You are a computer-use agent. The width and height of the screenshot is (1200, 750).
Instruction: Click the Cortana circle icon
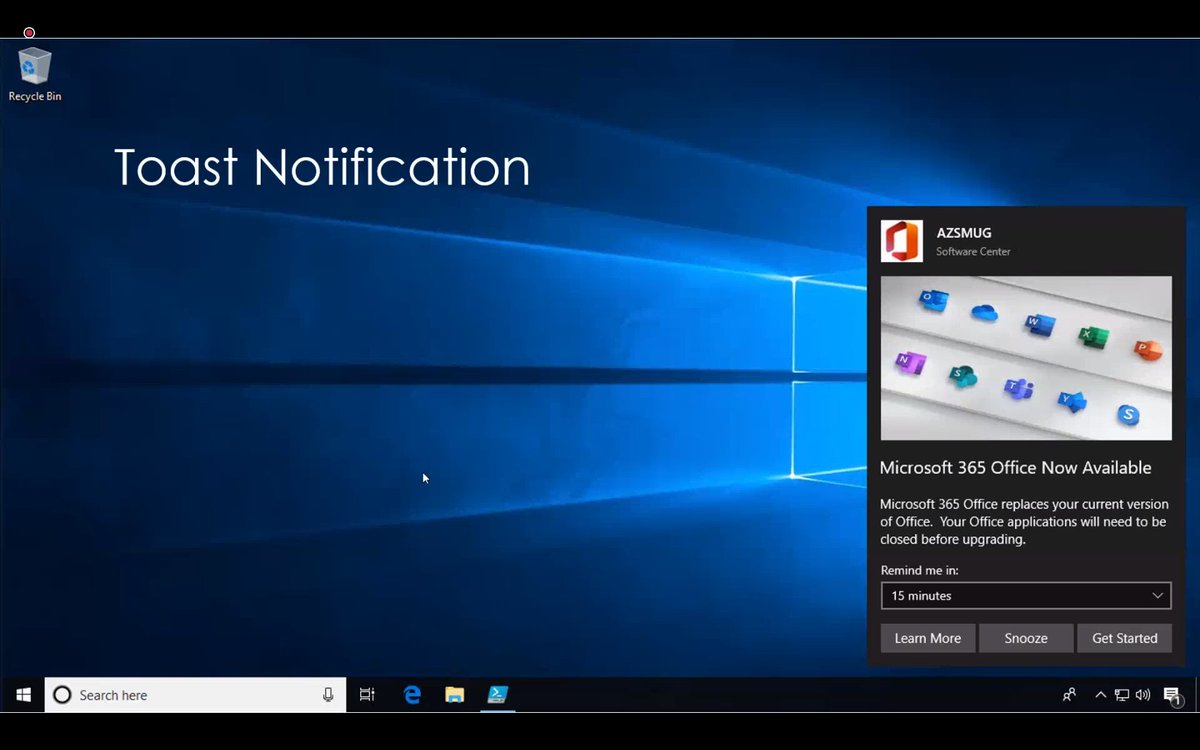62,695
